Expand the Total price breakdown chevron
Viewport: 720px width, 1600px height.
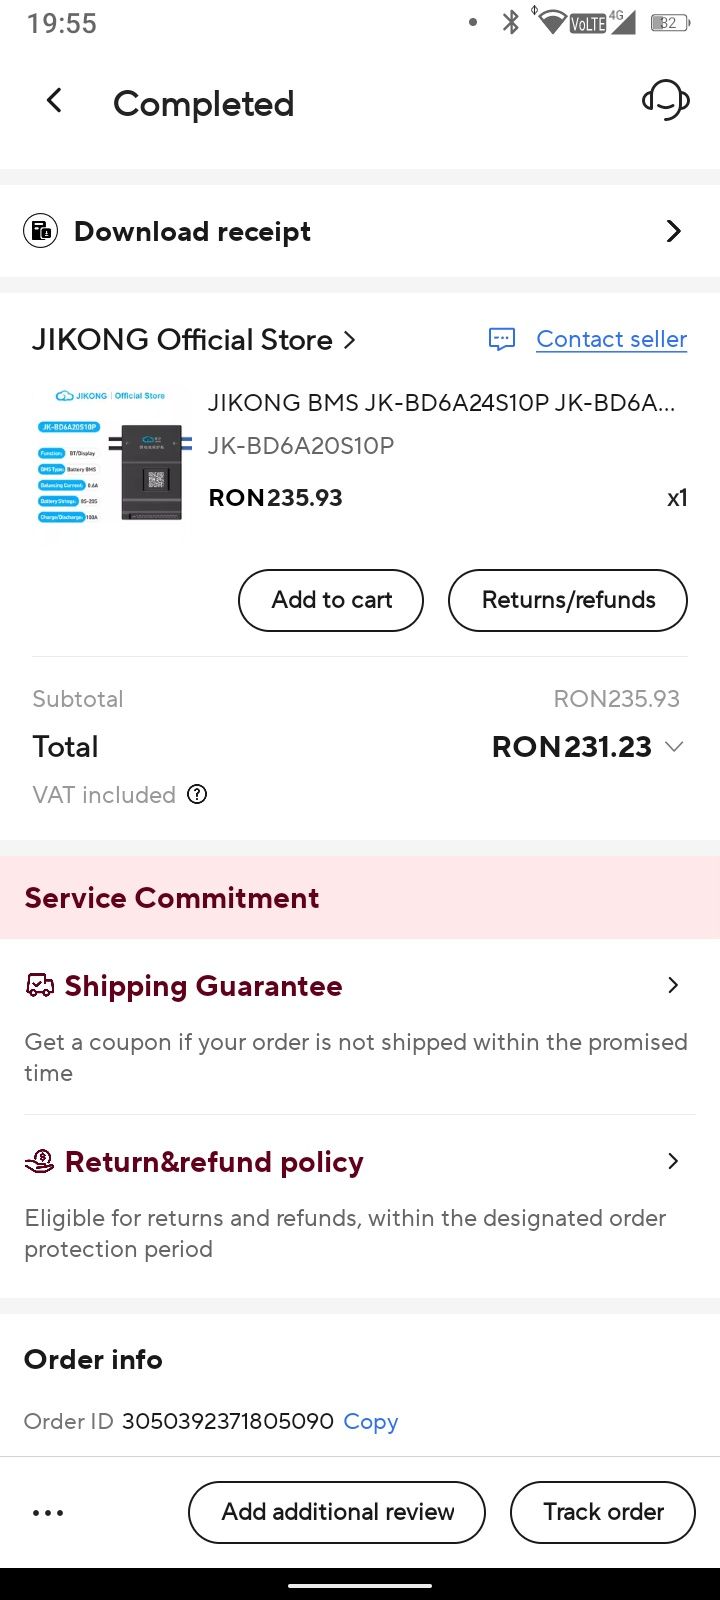[x=674, y=747]
